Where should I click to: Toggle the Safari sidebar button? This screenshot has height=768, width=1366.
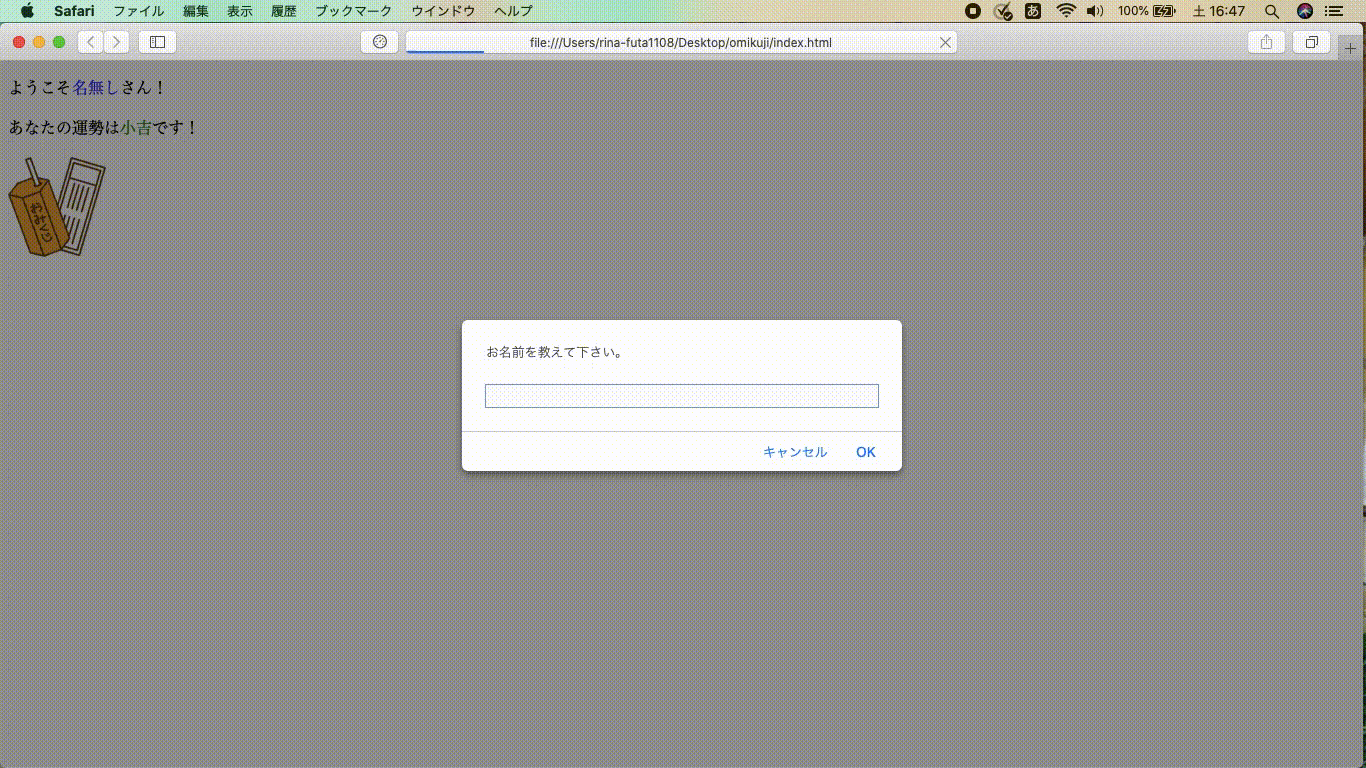[x=157, y=42]
